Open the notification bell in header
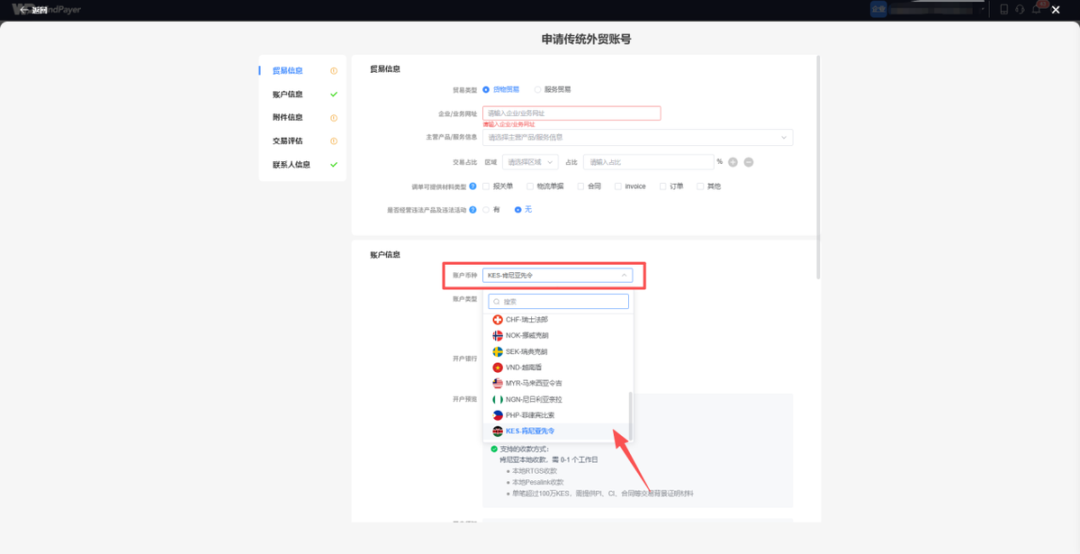This screenshot has width=1080, height=554. pyautogui.click(x=1037, y=9)
